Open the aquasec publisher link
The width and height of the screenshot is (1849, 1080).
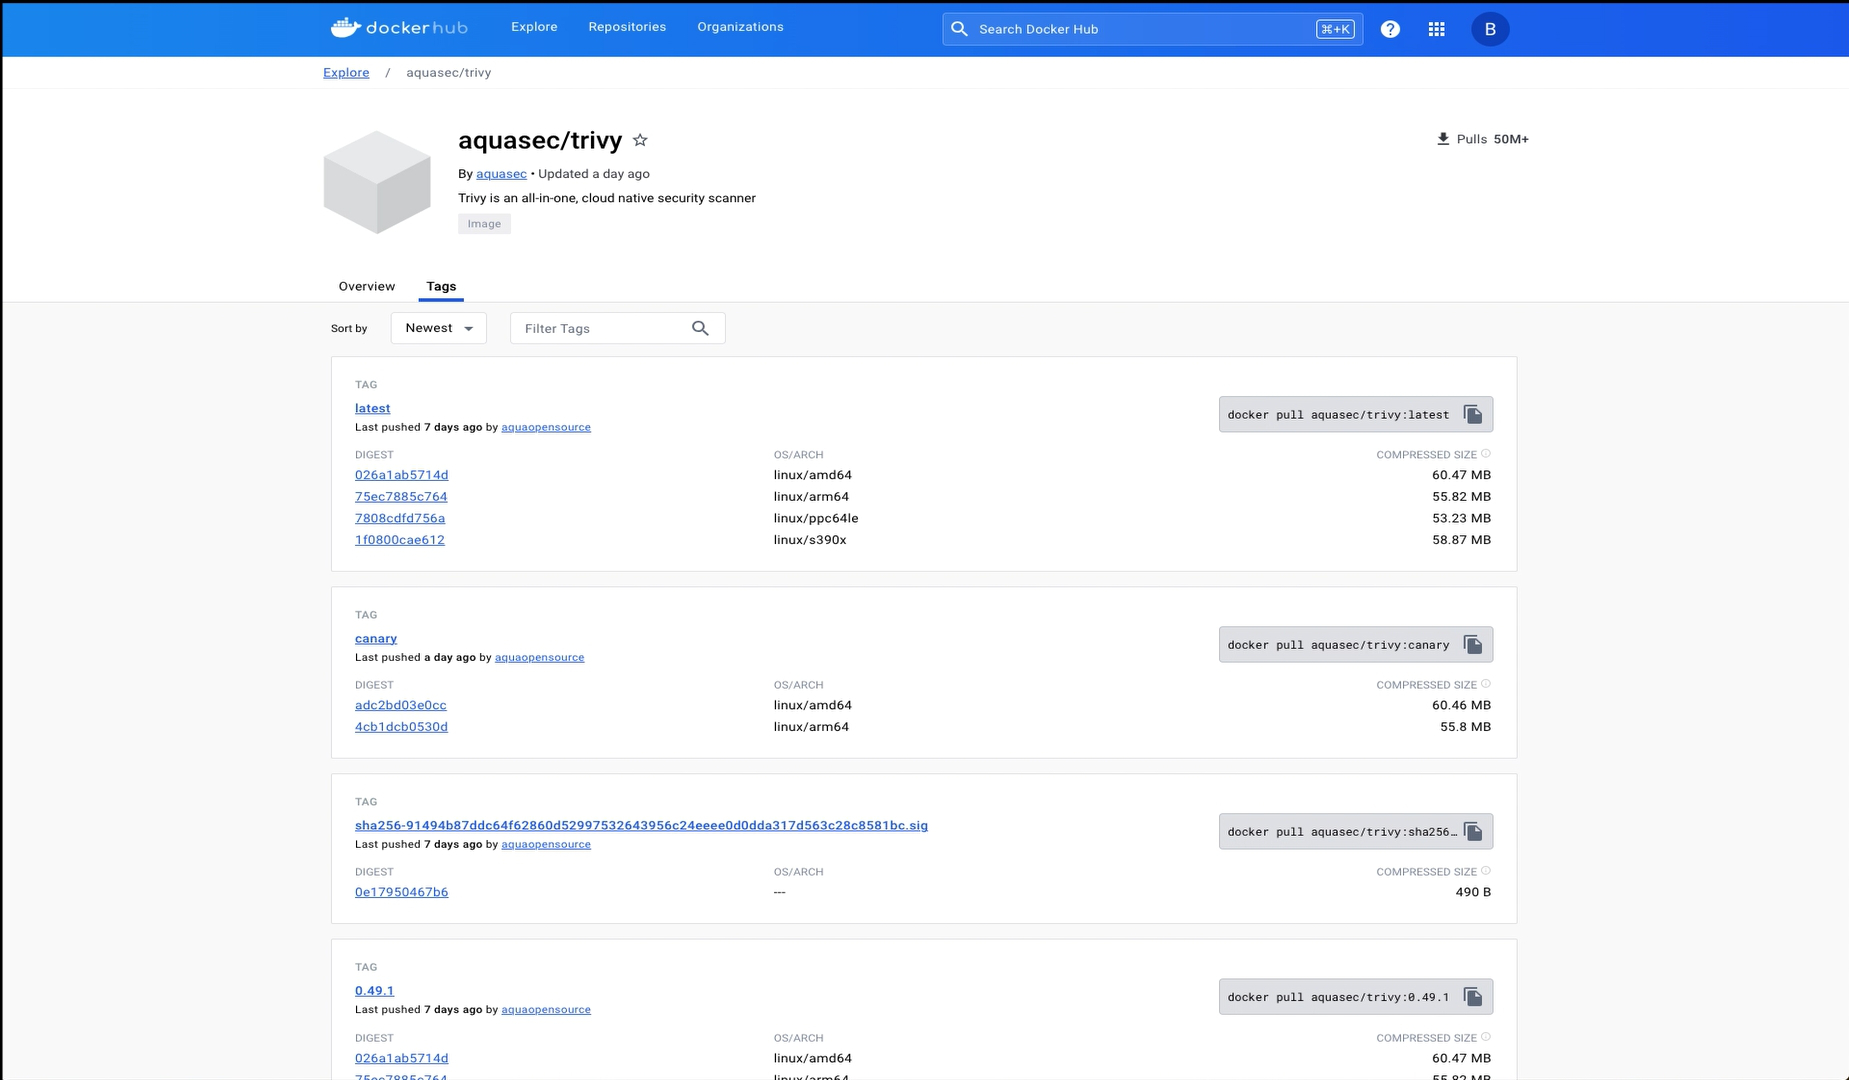[x=501, y=173]
